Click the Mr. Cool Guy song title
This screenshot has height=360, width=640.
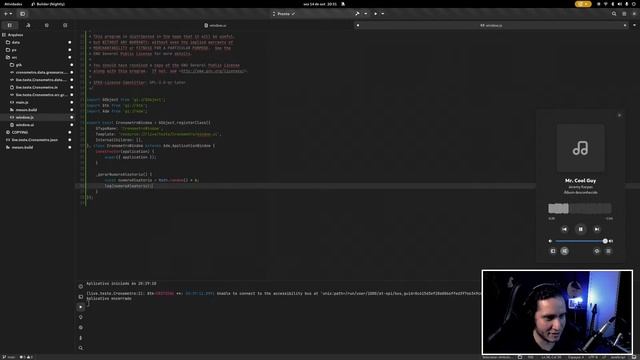pos(580,180)
